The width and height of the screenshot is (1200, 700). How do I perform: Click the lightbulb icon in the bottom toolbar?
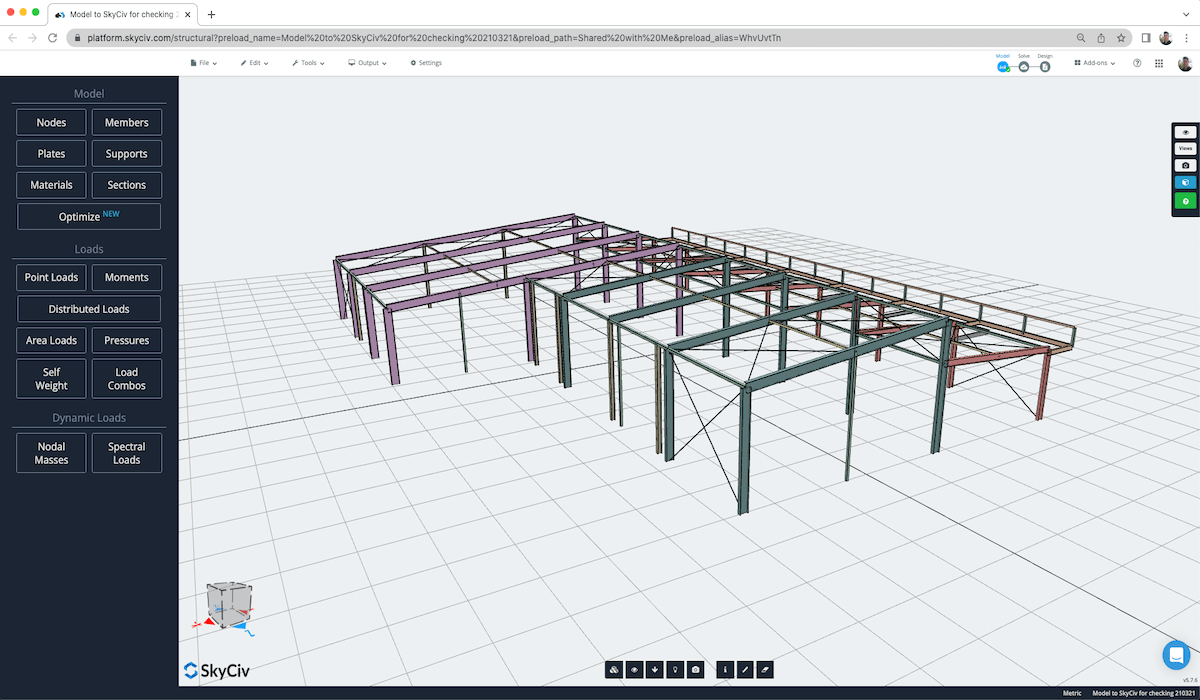(x=675, y=669)
